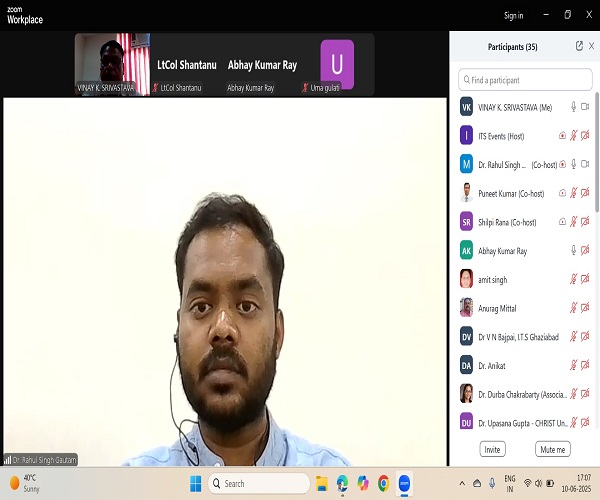Click Sign in at top
600x500 pixels.
pyautogui.click(x=513, y=15)
